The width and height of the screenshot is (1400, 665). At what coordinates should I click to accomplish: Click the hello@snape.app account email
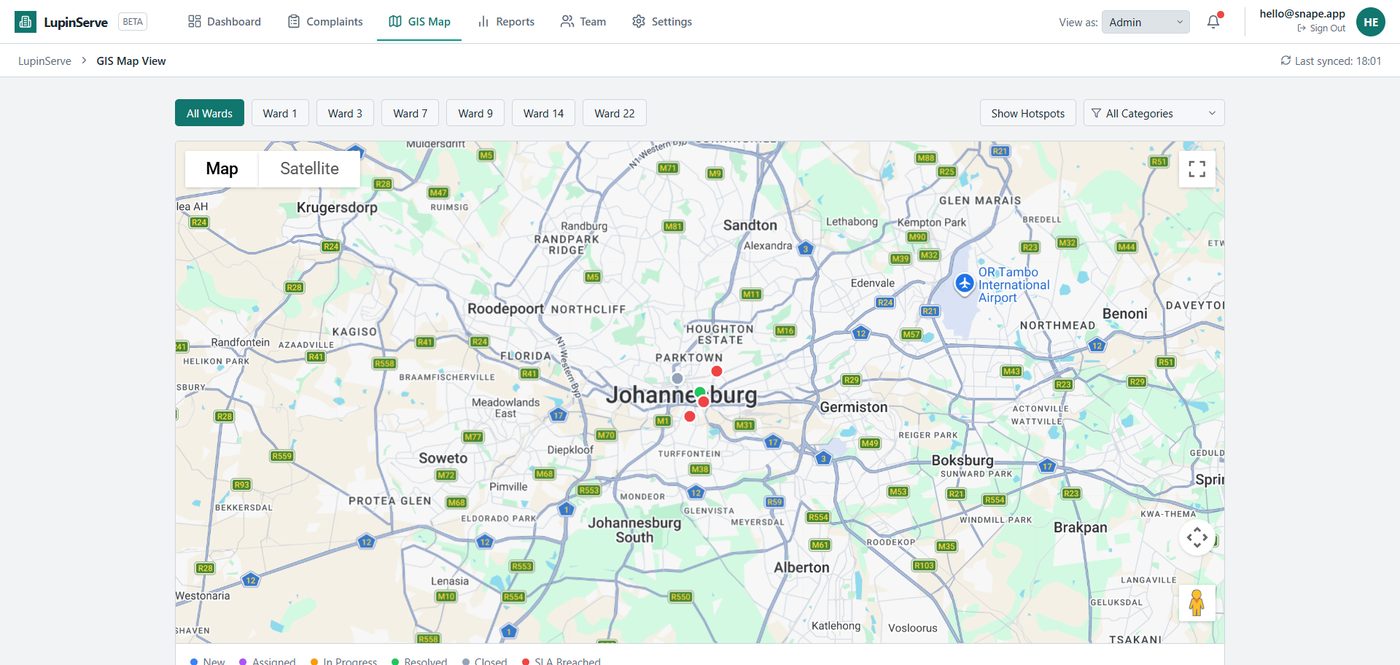click(1302, 14)
